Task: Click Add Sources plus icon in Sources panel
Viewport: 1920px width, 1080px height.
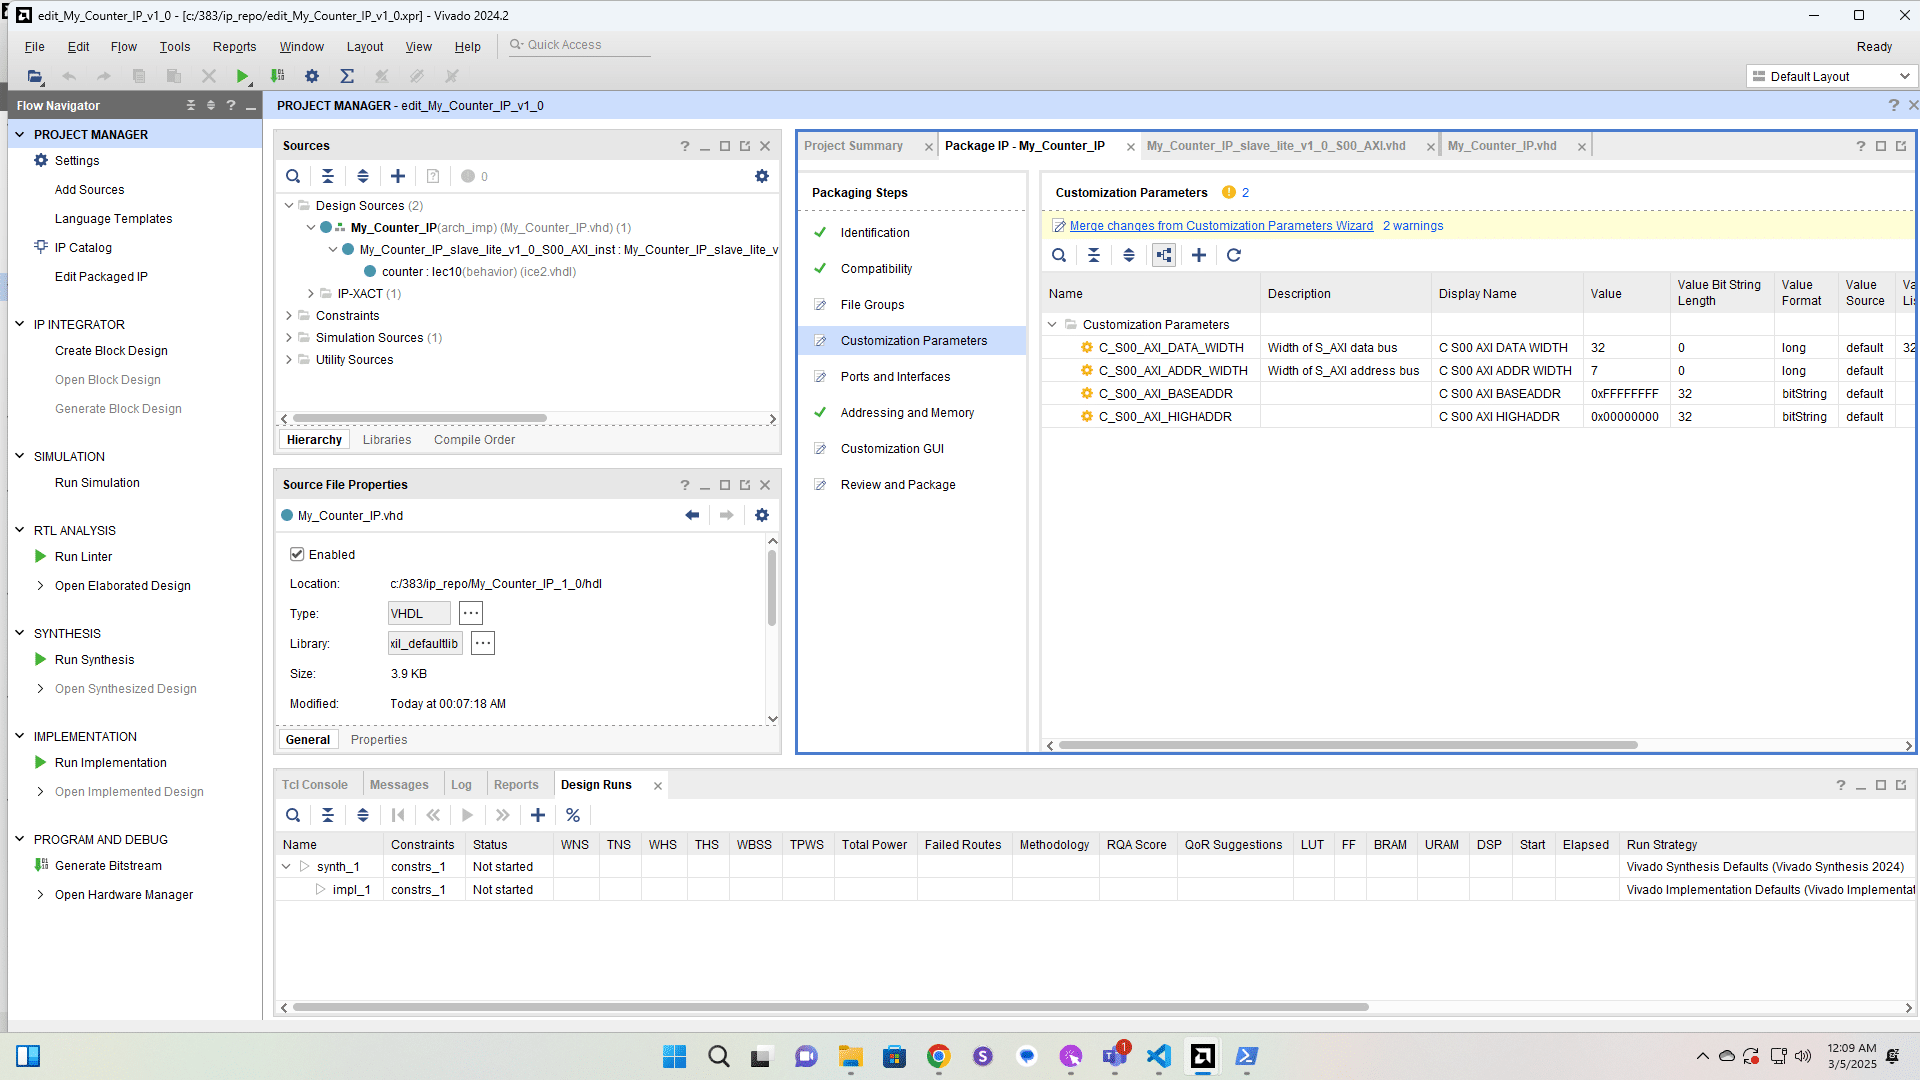Action: click(398, 176)
